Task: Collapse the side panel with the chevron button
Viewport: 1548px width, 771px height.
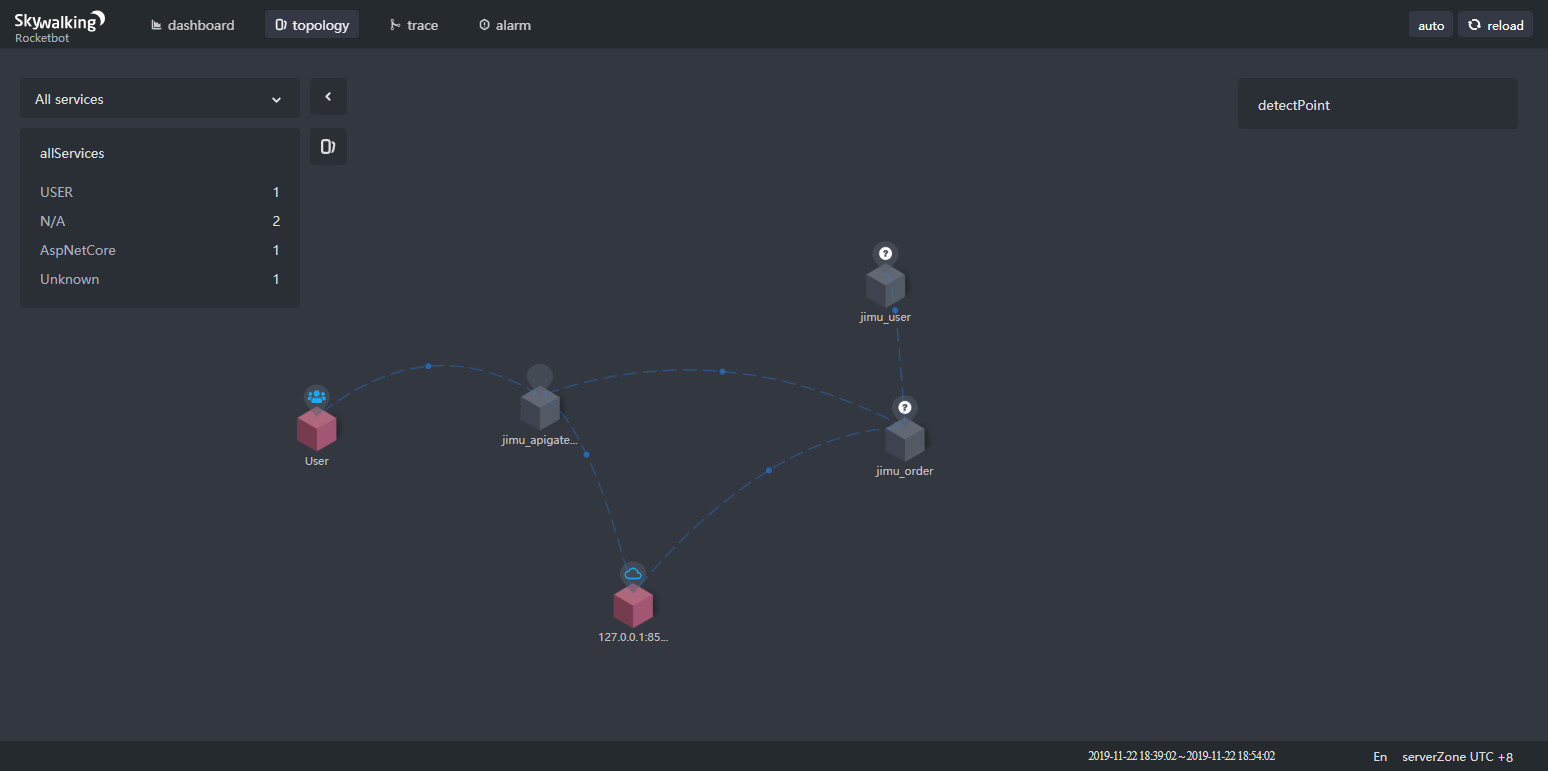Action: tap(328, 97)
